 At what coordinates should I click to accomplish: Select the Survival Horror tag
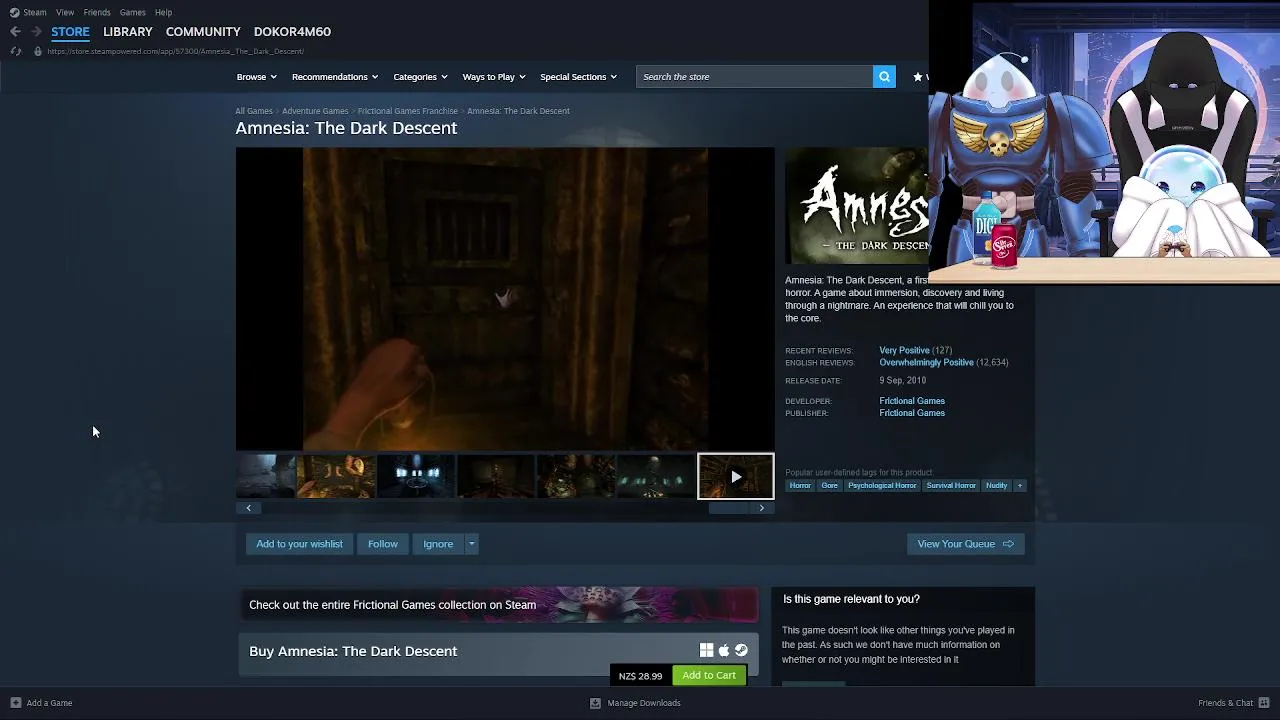click(x=951, y=486)
